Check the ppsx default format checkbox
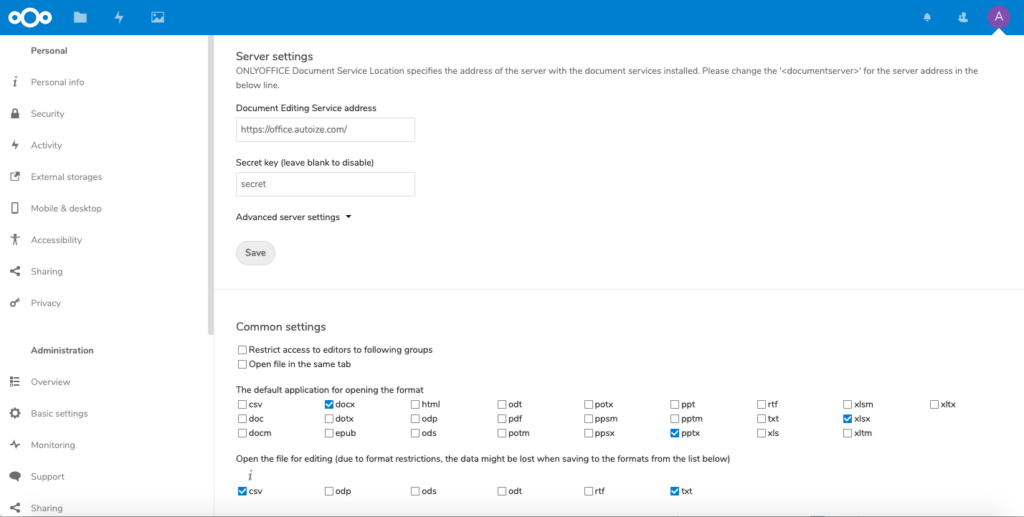 tap(588, 433)
